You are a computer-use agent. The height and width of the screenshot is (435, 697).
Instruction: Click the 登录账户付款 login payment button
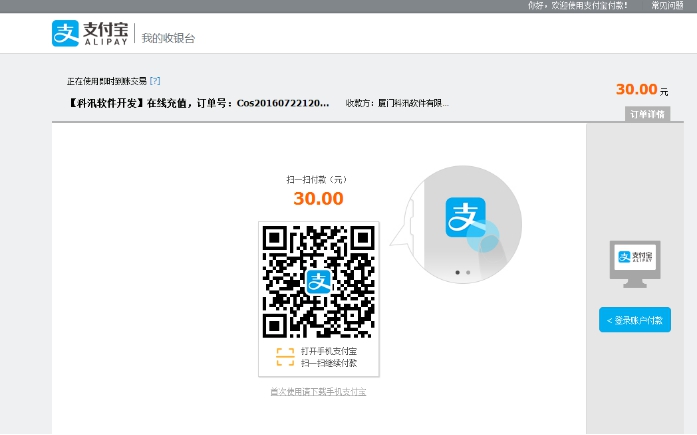[x=635, y=320]
